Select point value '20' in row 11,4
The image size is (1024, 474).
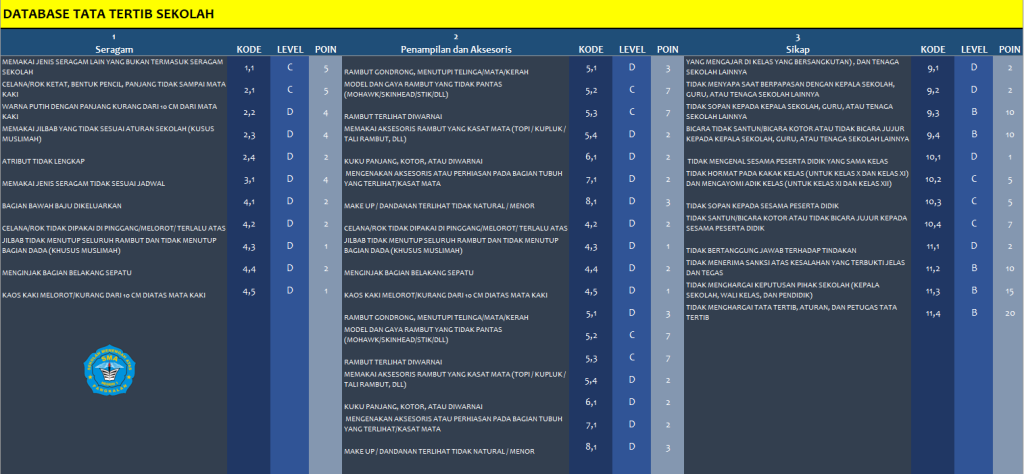(1010, 313)
